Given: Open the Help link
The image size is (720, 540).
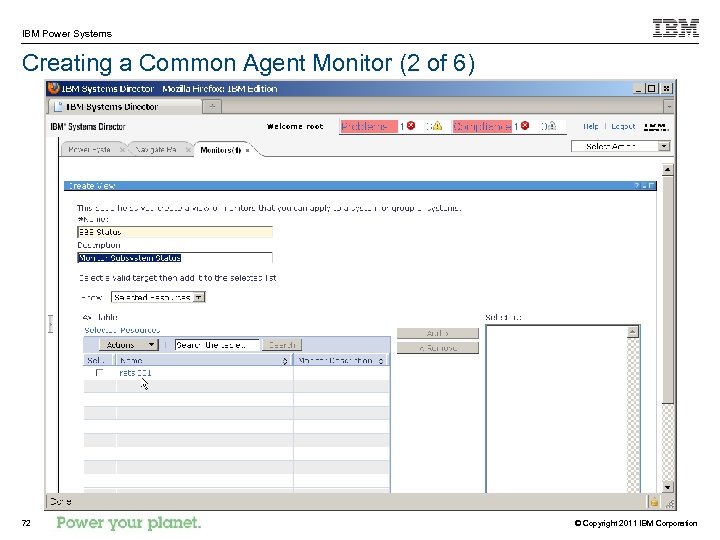Looking at the screenshot, I should 591,126.
